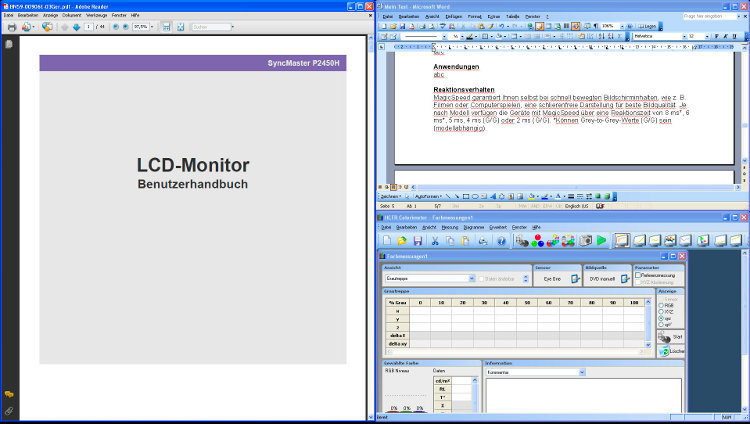Click the green play arrow in HCFR toolbar
The image size is (750, 424).
tap(601, 241)
